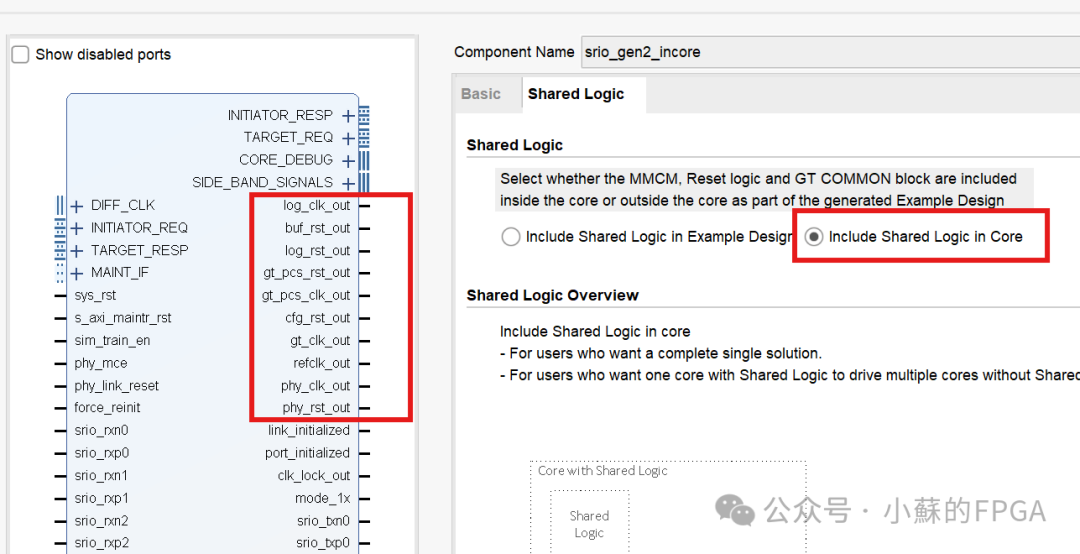Select Include Shared Logic in Core option

[814, 237]
